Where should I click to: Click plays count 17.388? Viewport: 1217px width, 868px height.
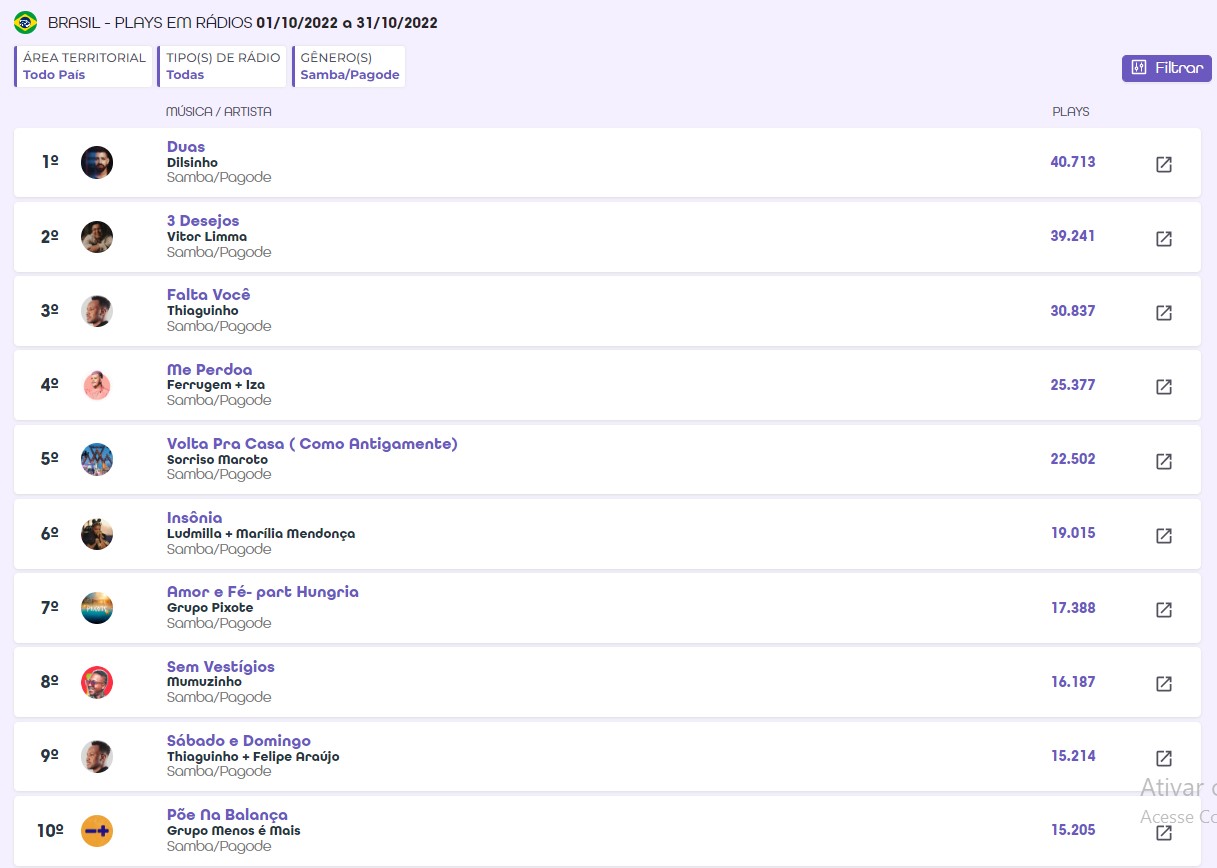[x=1073, y=608]
